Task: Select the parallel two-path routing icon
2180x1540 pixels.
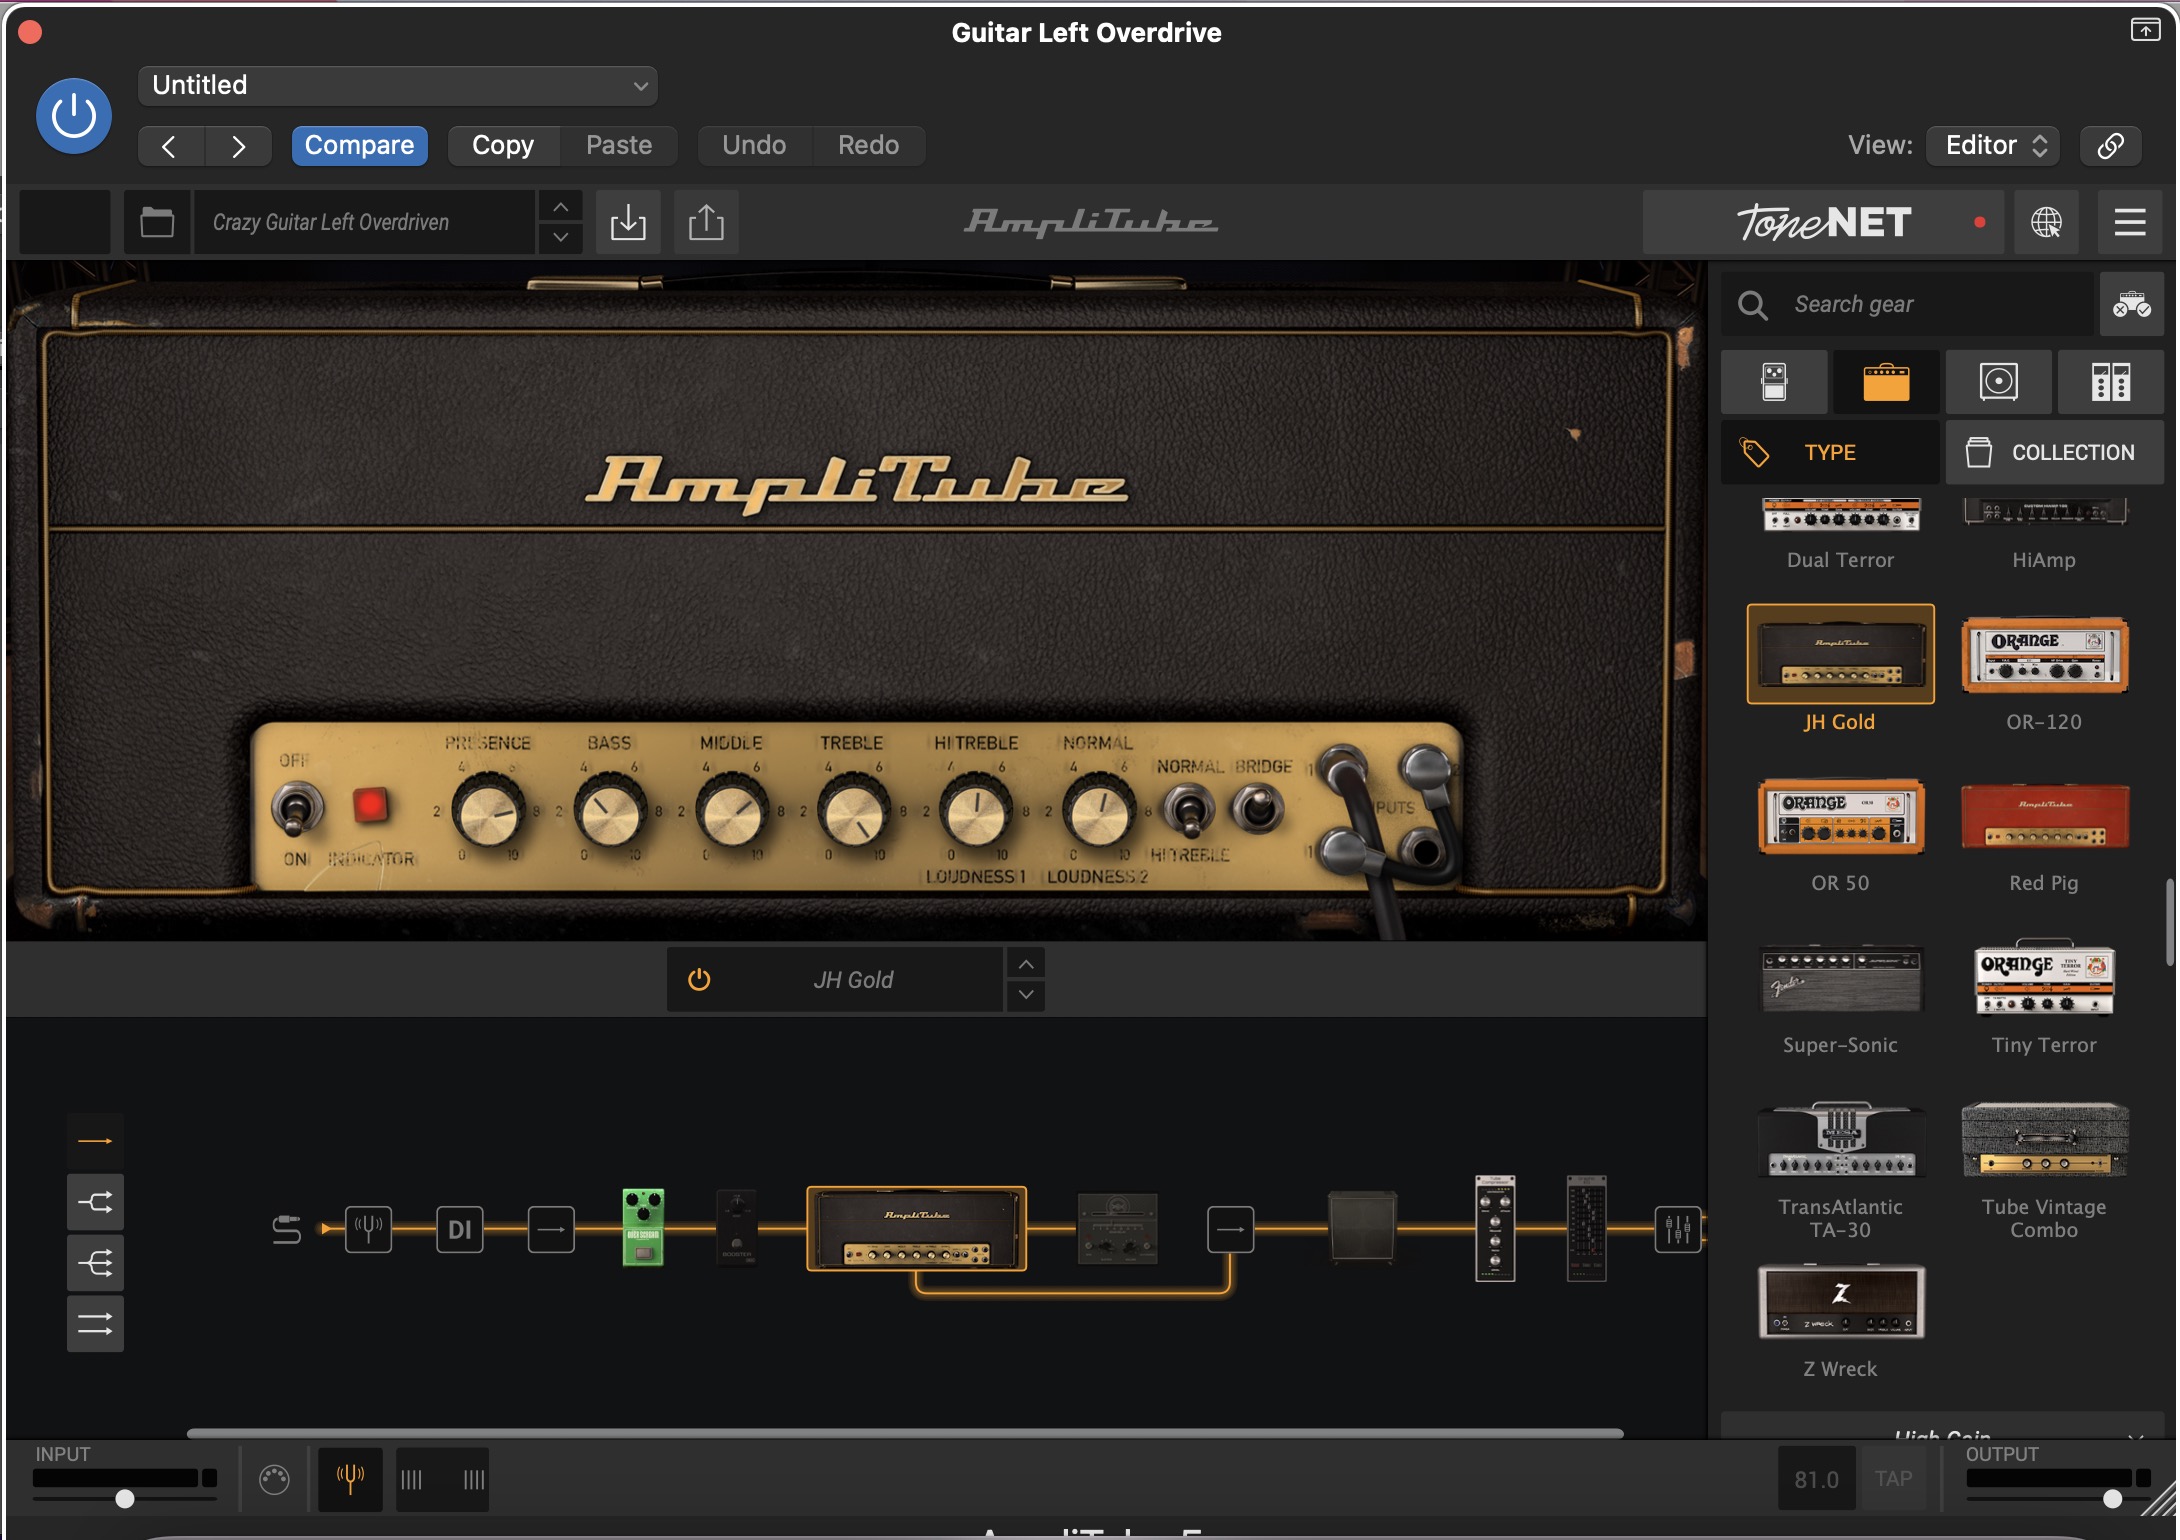Action: pyautogui.click(x=95, y=1324)
